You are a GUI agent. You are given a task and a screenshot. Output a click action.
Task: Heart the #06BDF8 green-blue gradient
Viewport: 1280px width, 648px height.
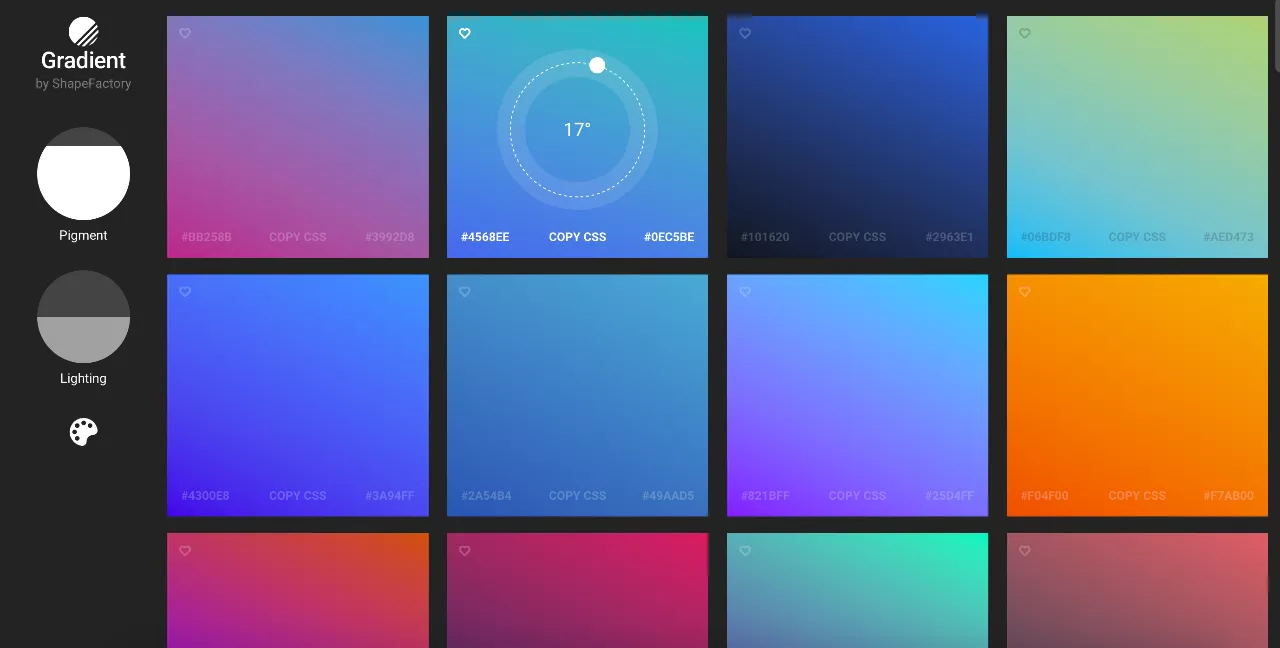click(1025, 33)
